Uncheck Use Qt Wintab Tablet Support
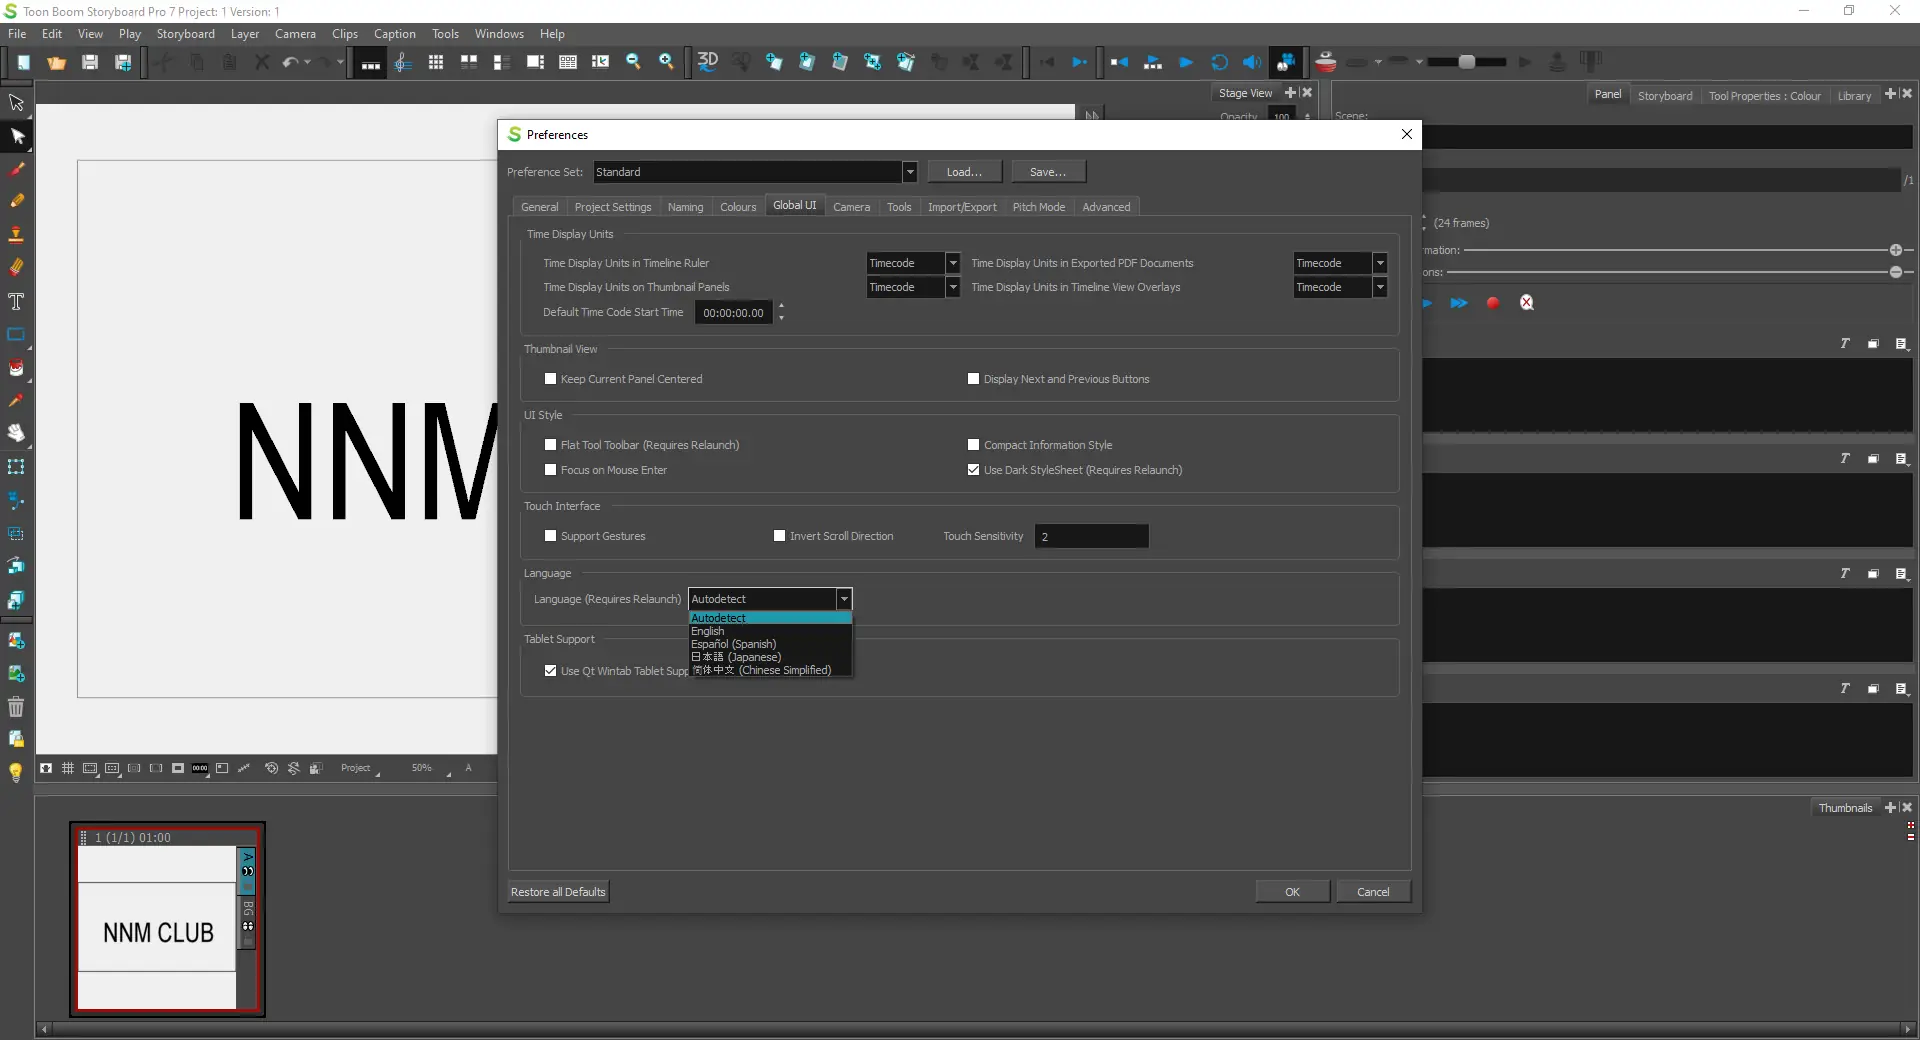This screenshot has height=1040, width=1920. [x=550, y=671]
